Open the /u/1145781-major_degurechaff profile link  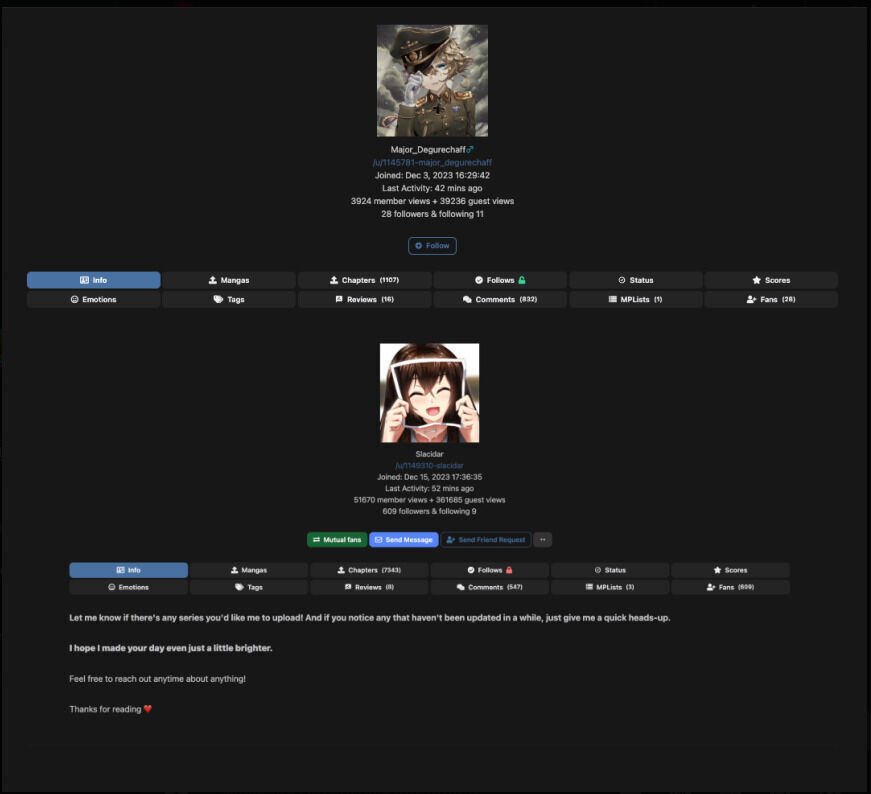[x=432, y=162]
